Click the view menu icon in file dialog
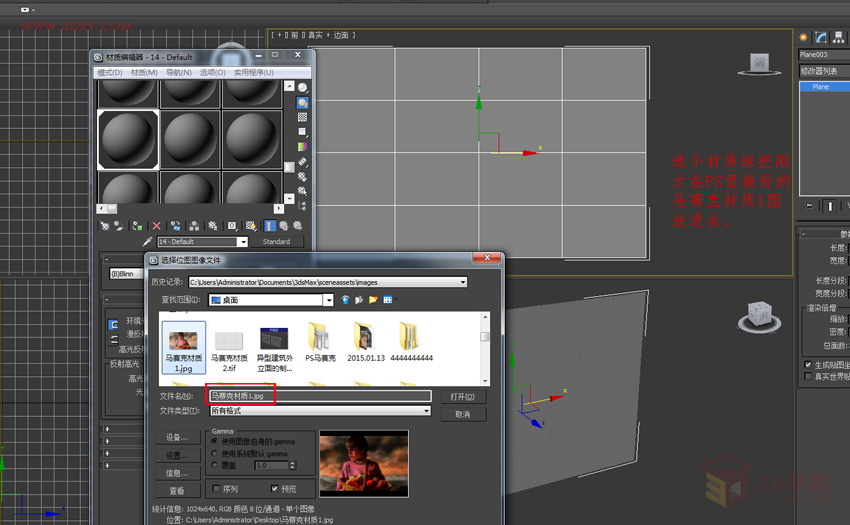This screenshot has width=850, height=525. [389, 299]
